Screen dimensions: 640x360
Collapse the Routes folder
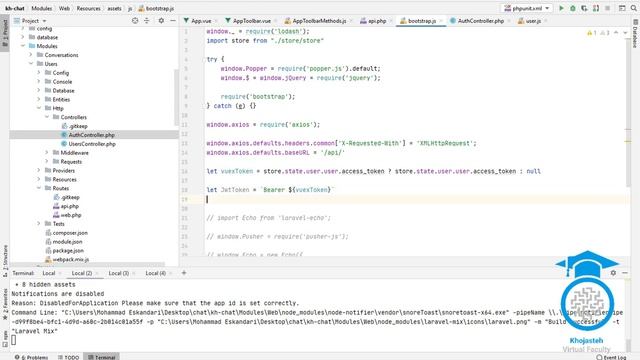(x=39, y=188)
